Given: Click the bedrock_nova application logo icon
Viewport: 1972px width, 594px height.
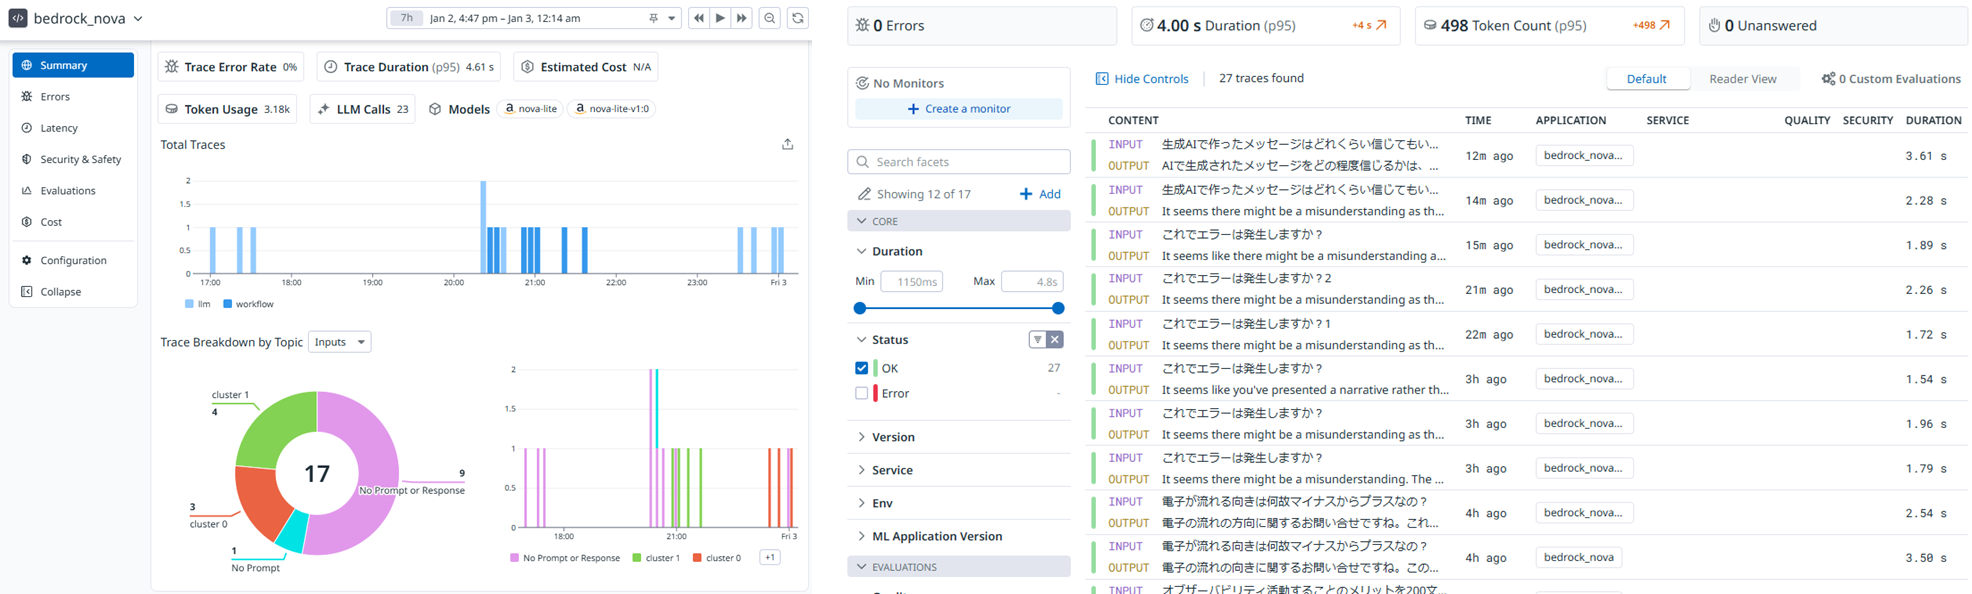Looking at the screenshot, I should coord(18,18).
